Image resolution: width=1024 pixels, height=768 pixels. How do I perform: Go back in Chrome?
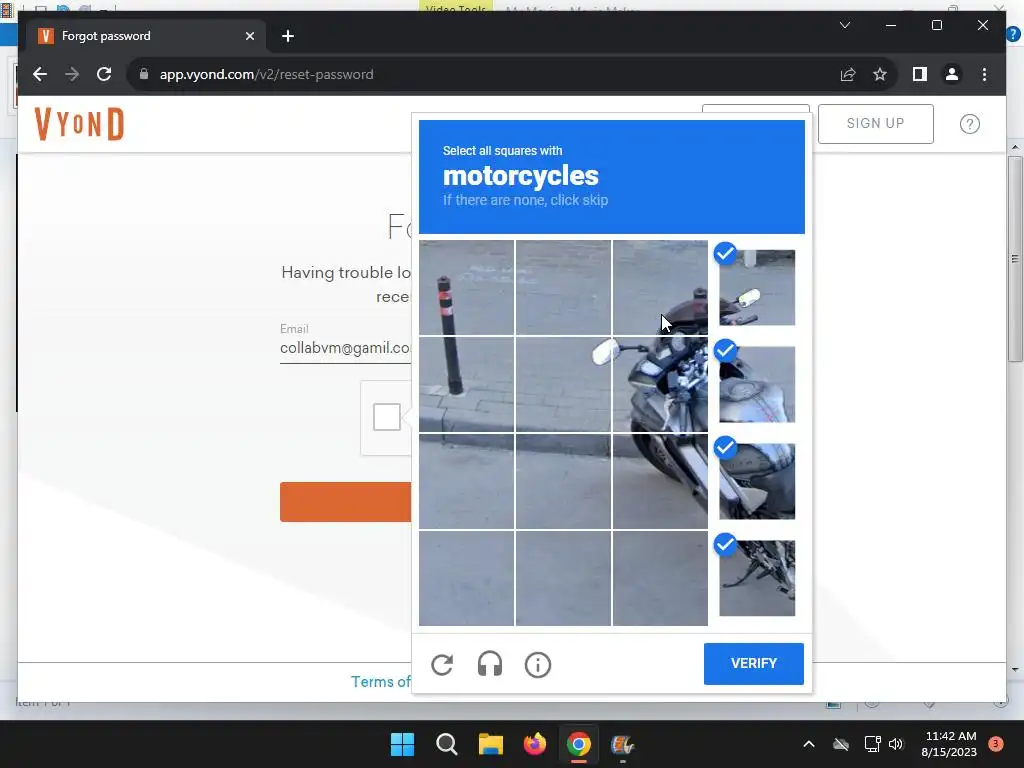[40, 74]
